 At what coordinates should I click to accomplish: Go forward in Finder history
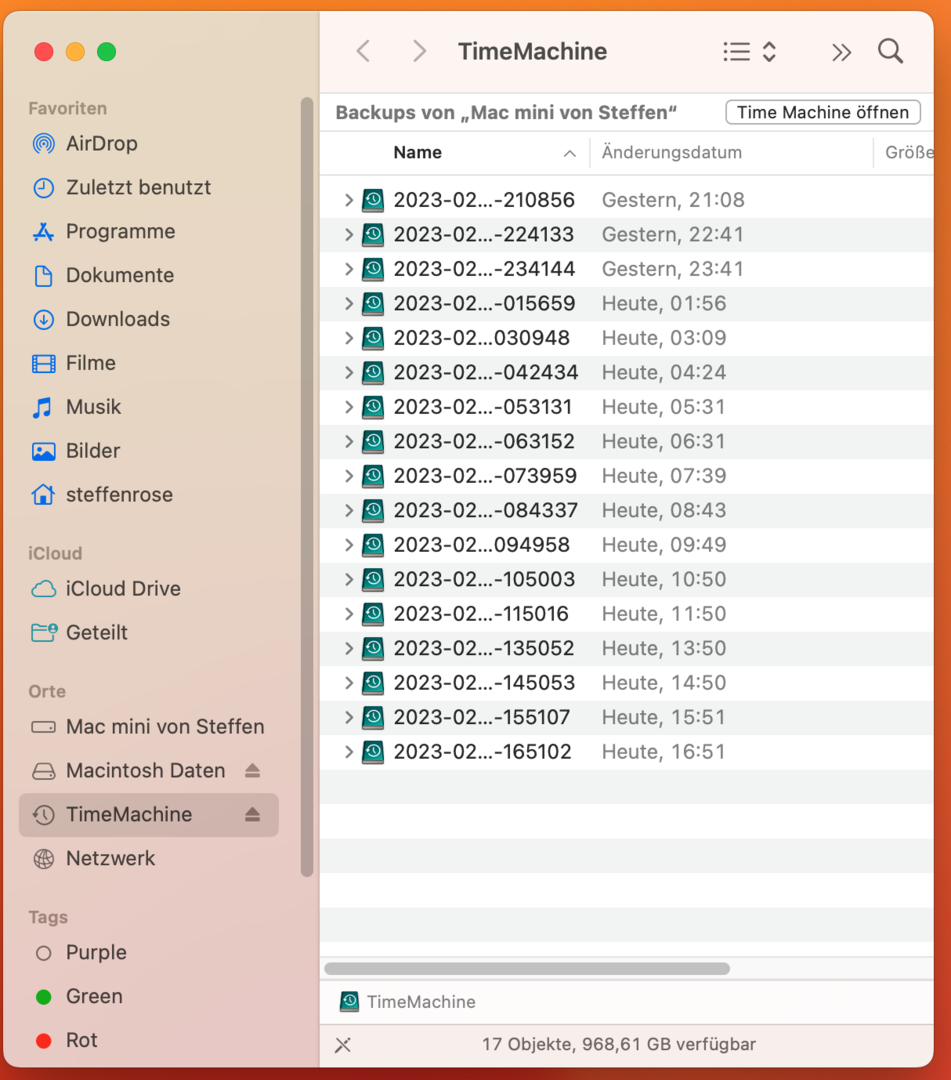coord(419,51)
